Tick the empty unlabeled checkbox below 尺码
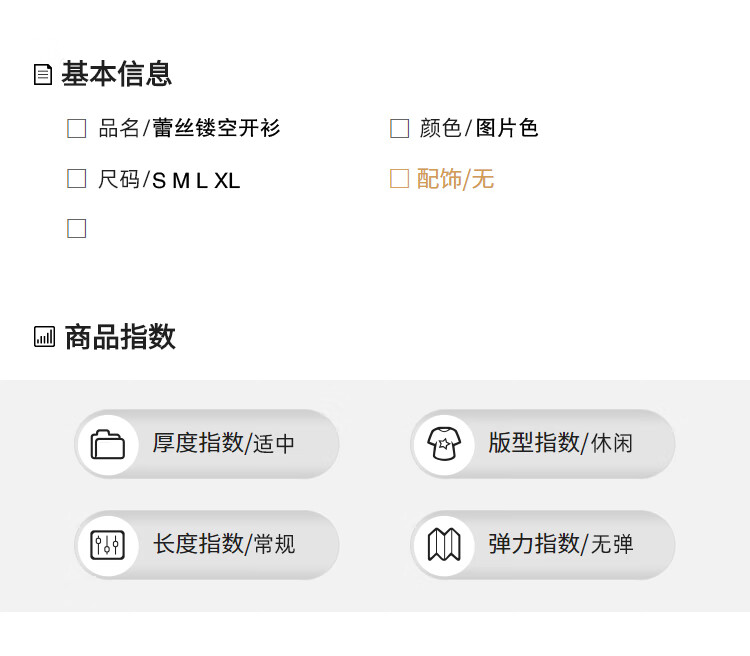Screen dimensions: 750x656 click(x=77, y=229)
